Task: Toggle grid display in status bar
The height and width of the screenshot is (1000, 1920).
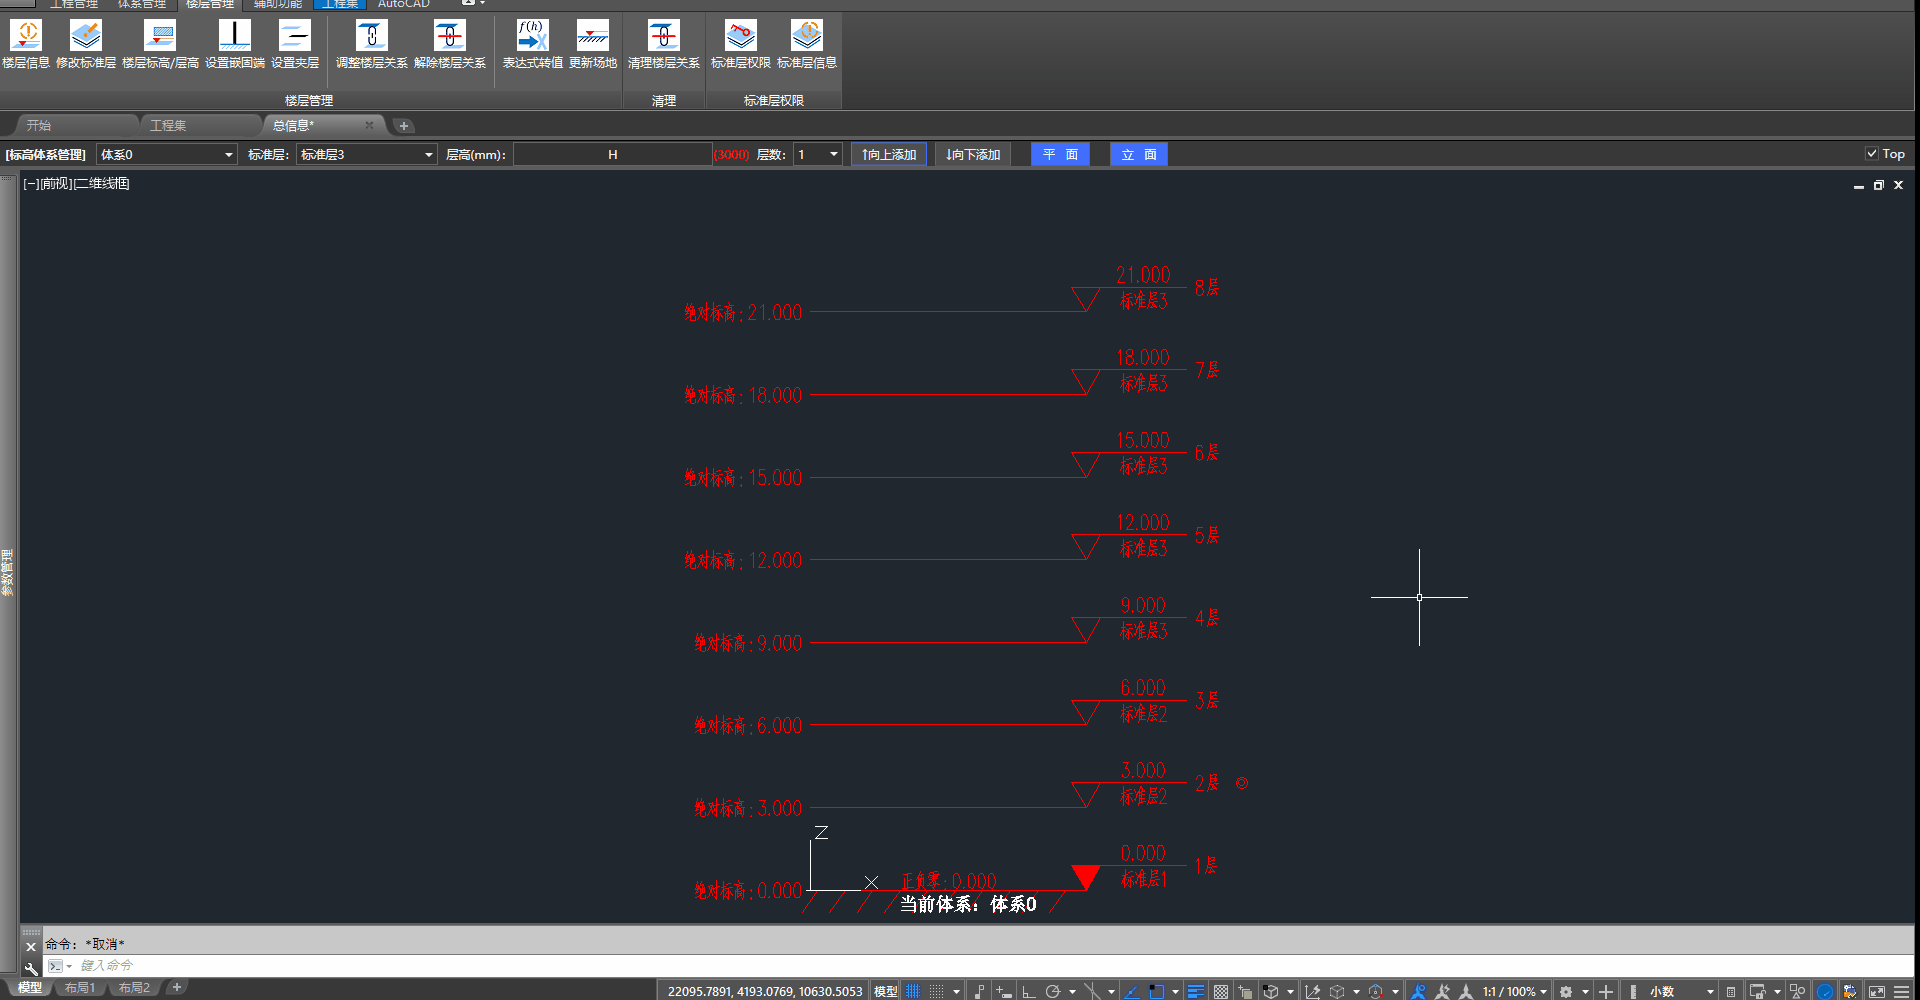Action: (913, 991)
